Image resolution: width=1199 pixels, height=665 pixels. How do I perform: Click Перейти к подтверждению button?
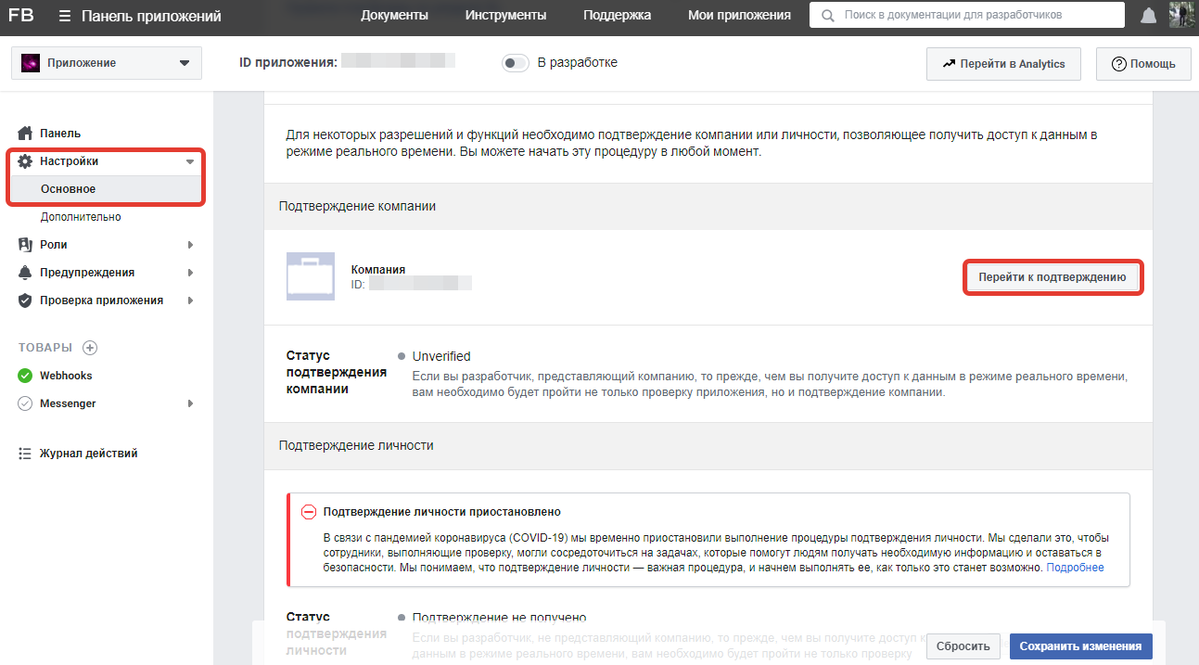point(1052,277)
